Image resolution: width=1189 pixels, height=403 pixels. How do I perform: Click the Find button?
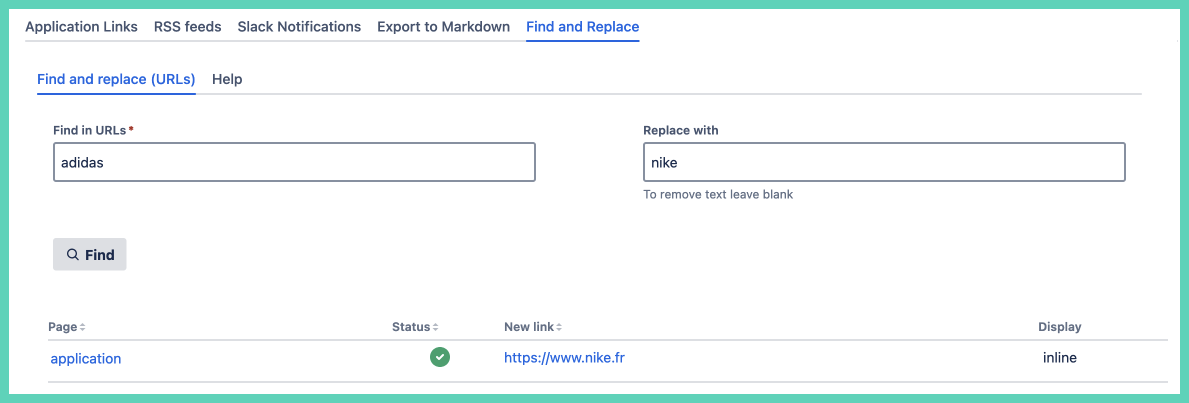[x=89, y=255]
